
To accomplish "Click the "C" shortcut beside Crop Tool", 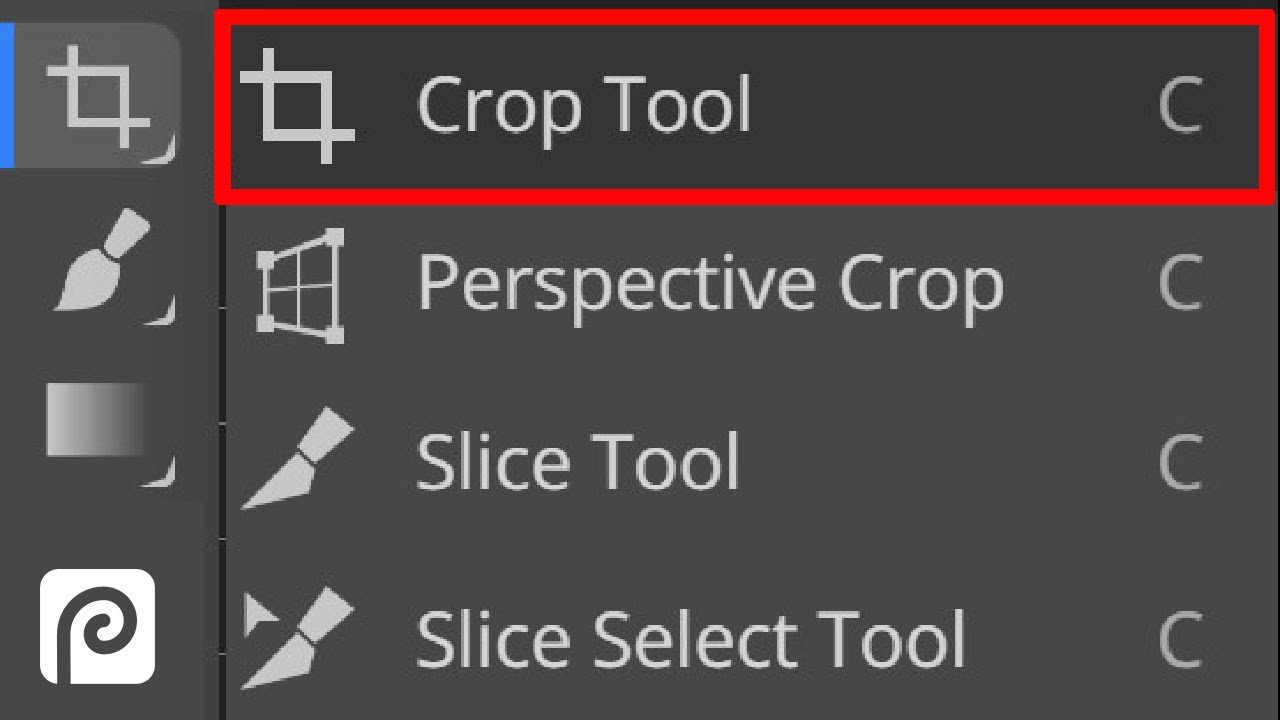I will (1180, 106).
